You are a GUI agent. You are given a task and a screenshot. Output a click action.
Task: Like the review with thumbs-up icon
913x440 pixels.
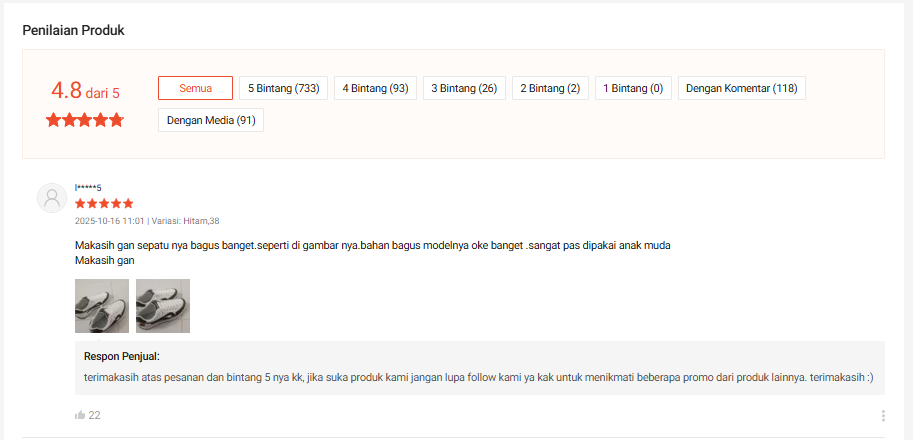(80, 415)
